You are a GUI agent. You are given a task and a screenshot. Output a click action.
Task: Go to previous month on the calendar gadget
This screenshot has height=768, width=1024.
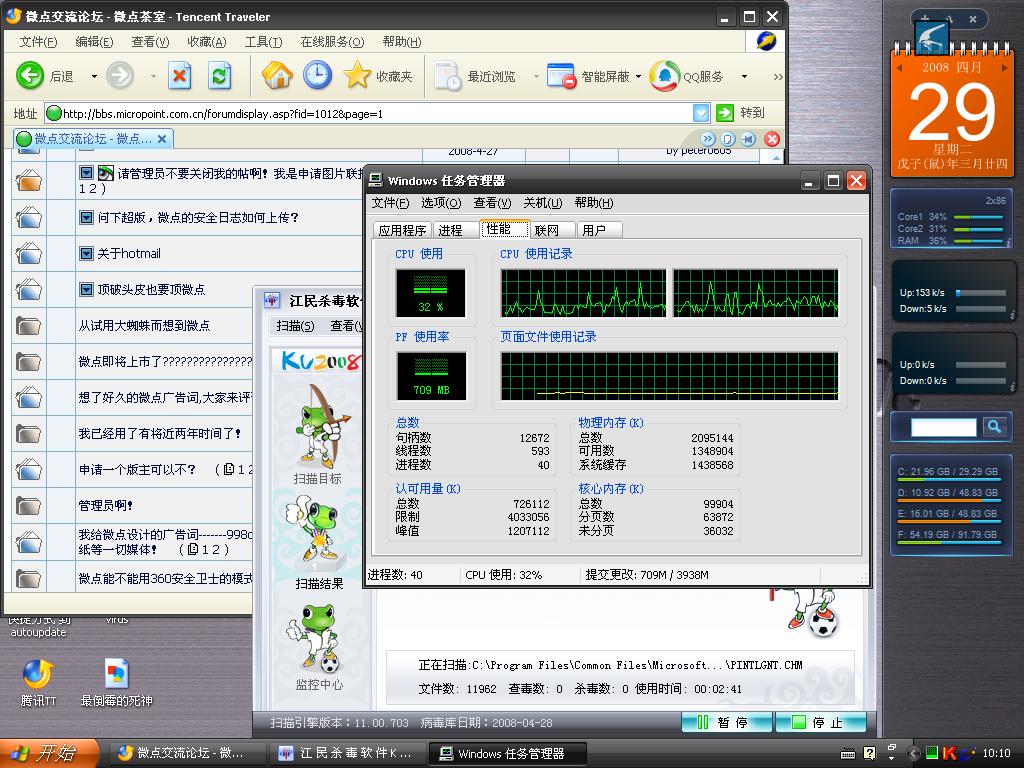900,68
